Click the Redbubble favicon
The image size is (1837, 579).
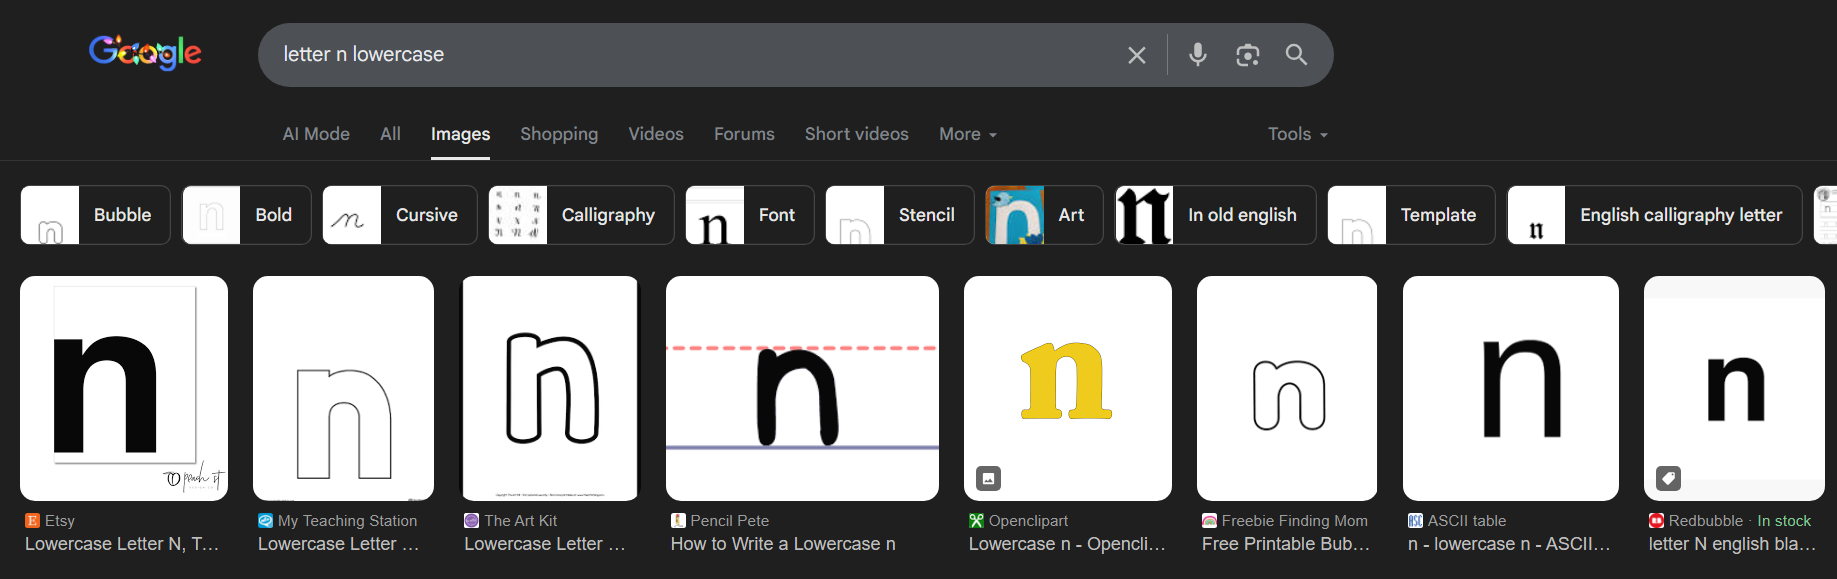tap(1656, 521)
